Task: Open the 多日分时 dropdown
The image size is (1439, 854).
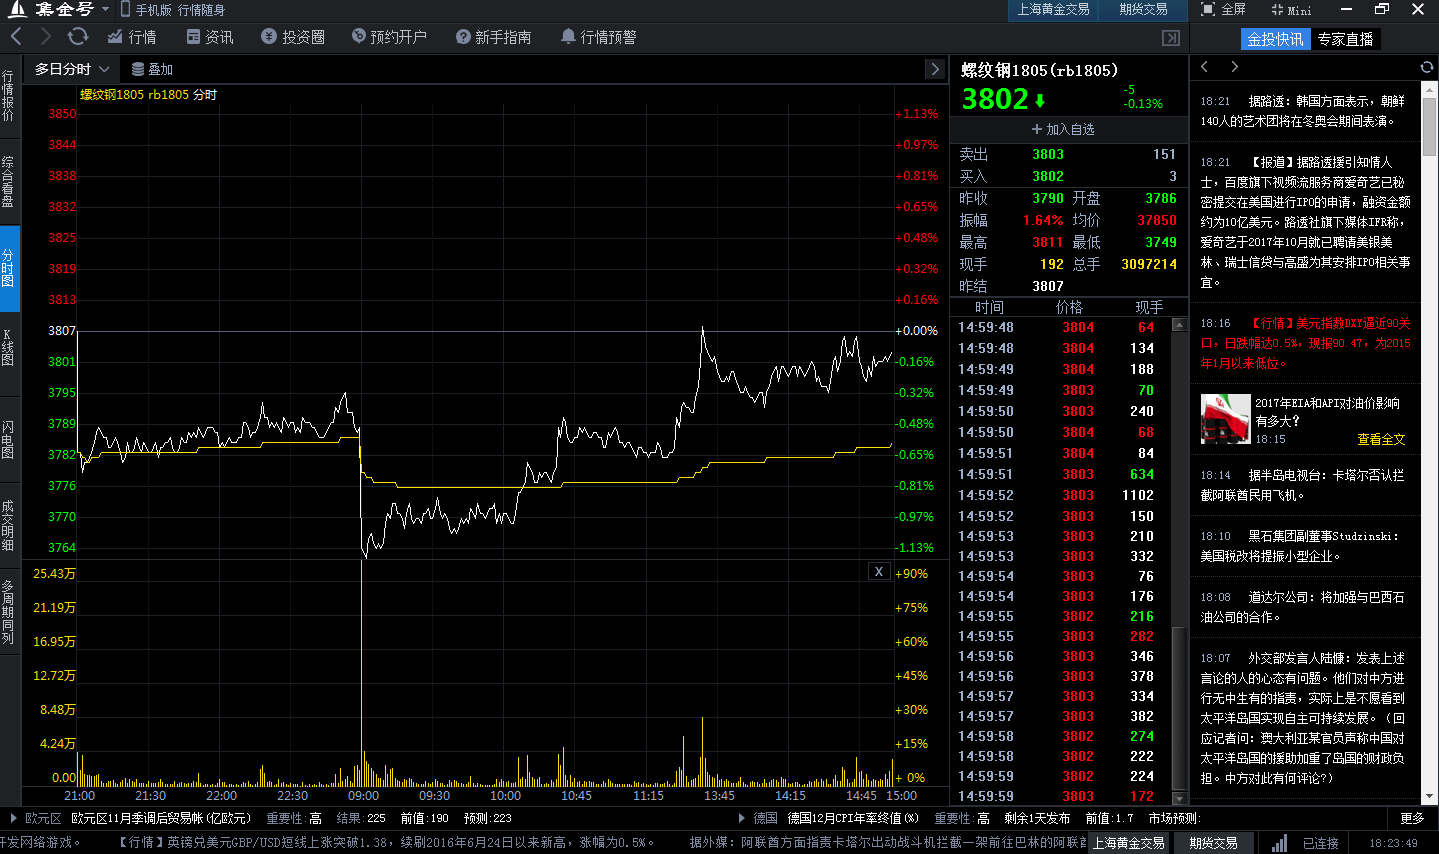Action: [69, 69]
